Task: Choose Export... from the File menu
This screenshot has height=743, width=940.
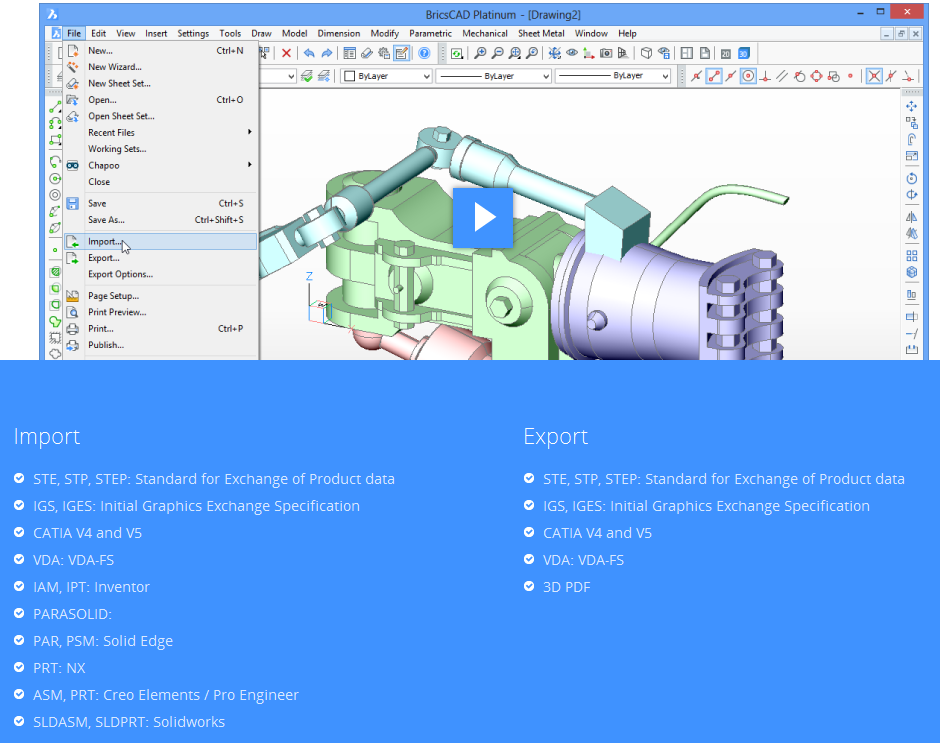Action: tap(162, 258)
